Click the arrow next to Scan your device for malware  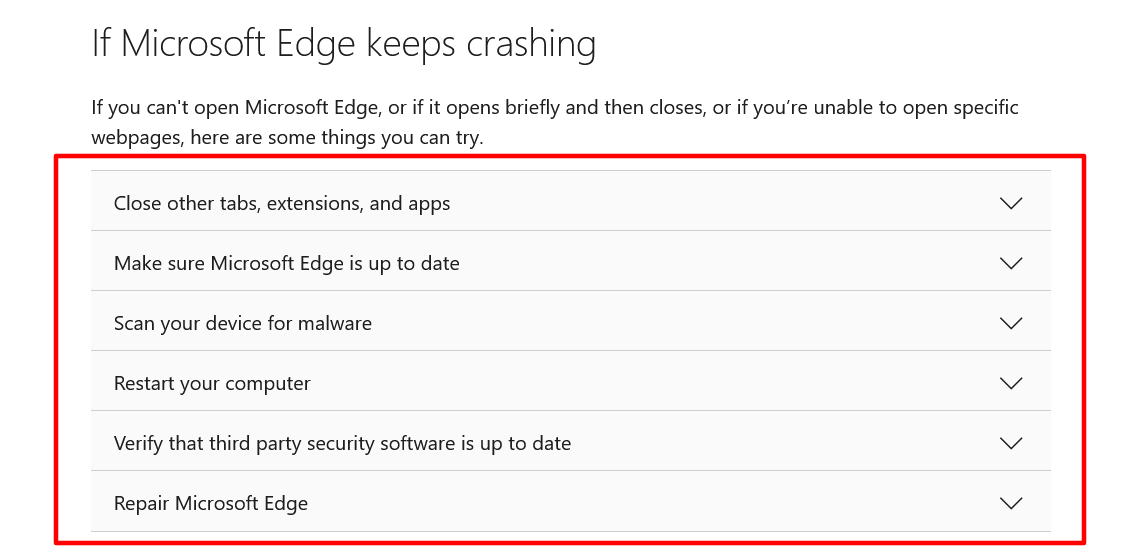1011,323
